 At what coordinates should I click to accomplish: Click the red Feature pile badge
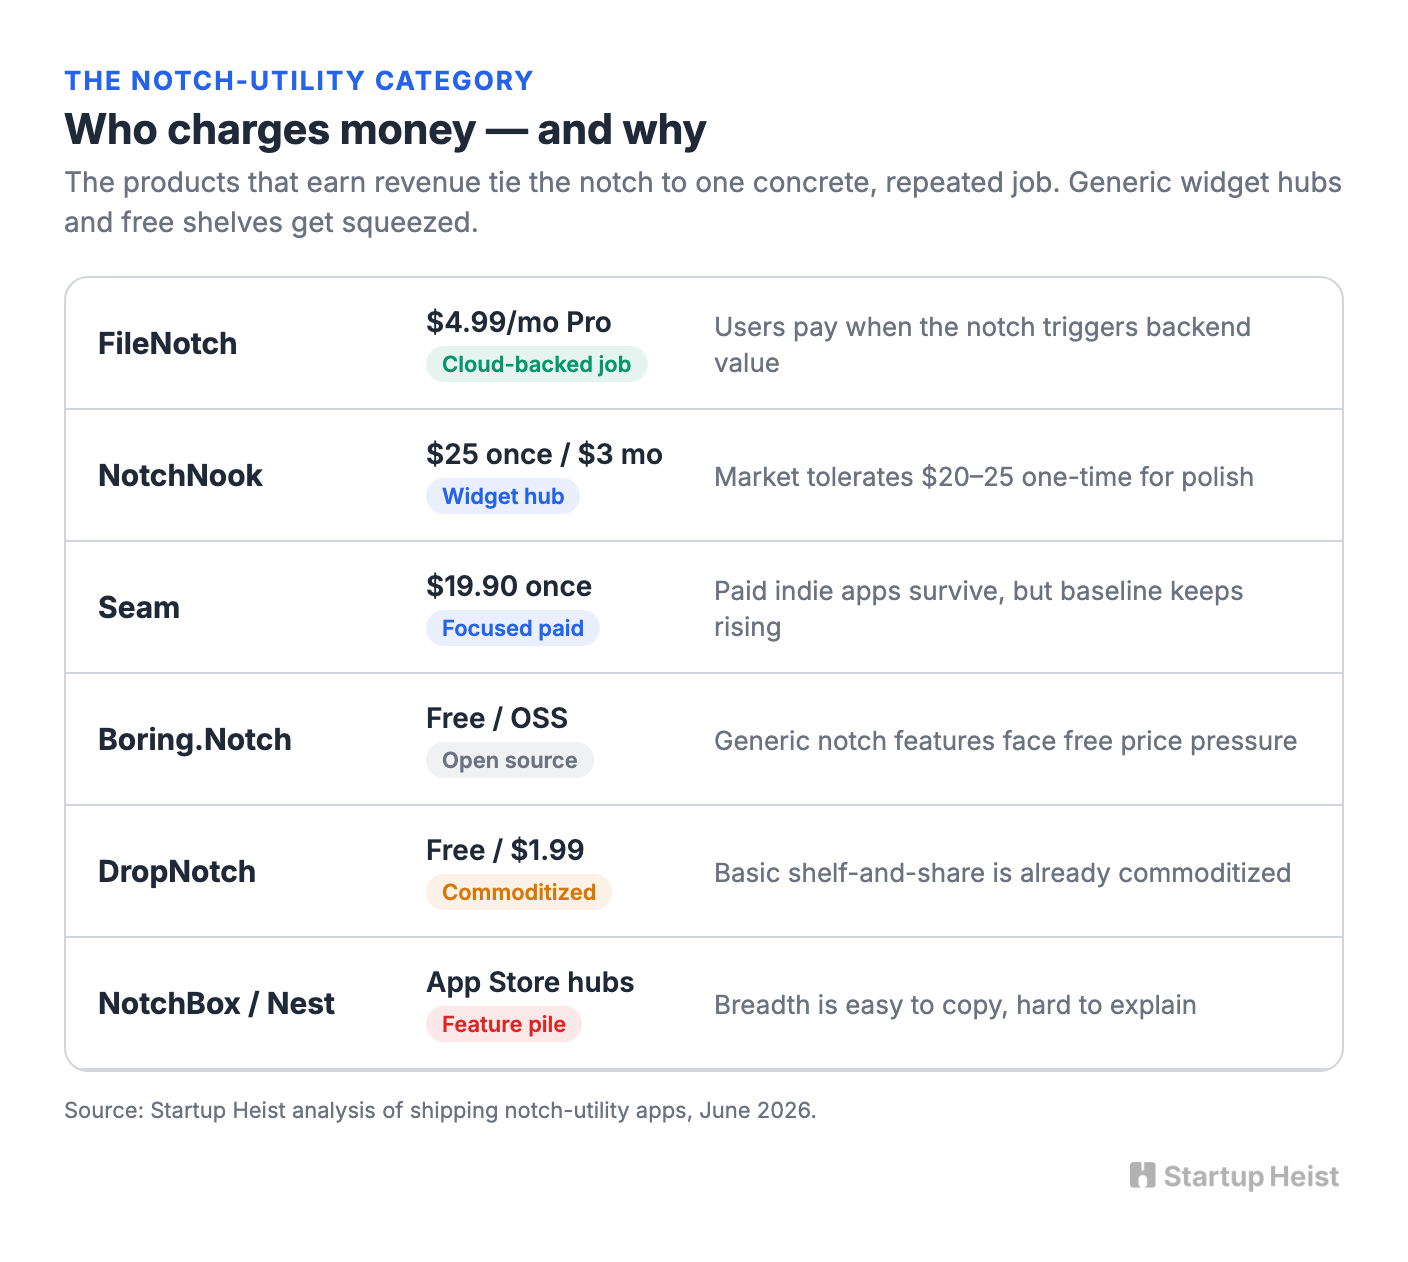tap(504, 1024)
